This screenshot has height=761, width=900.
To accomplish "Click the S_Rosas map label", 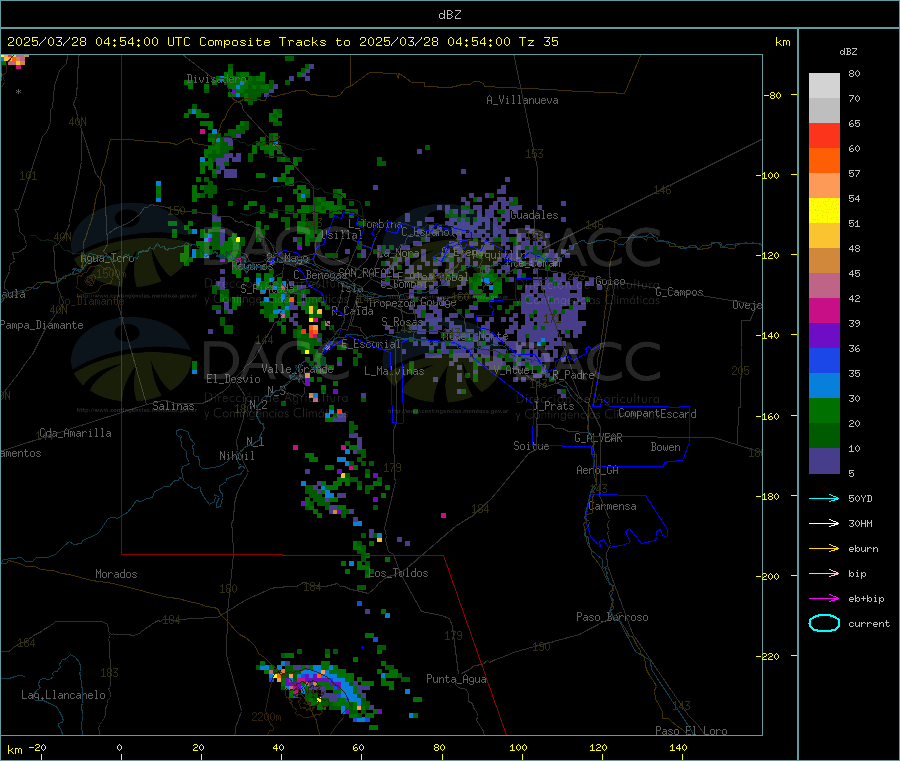I will tap(402, 322).
